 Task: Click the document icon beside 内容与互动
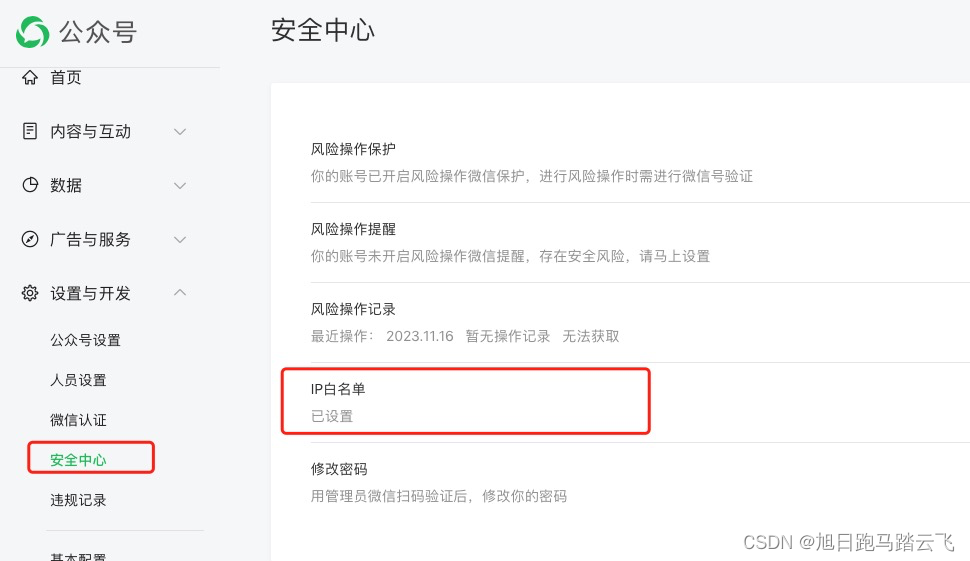[30, 131]
